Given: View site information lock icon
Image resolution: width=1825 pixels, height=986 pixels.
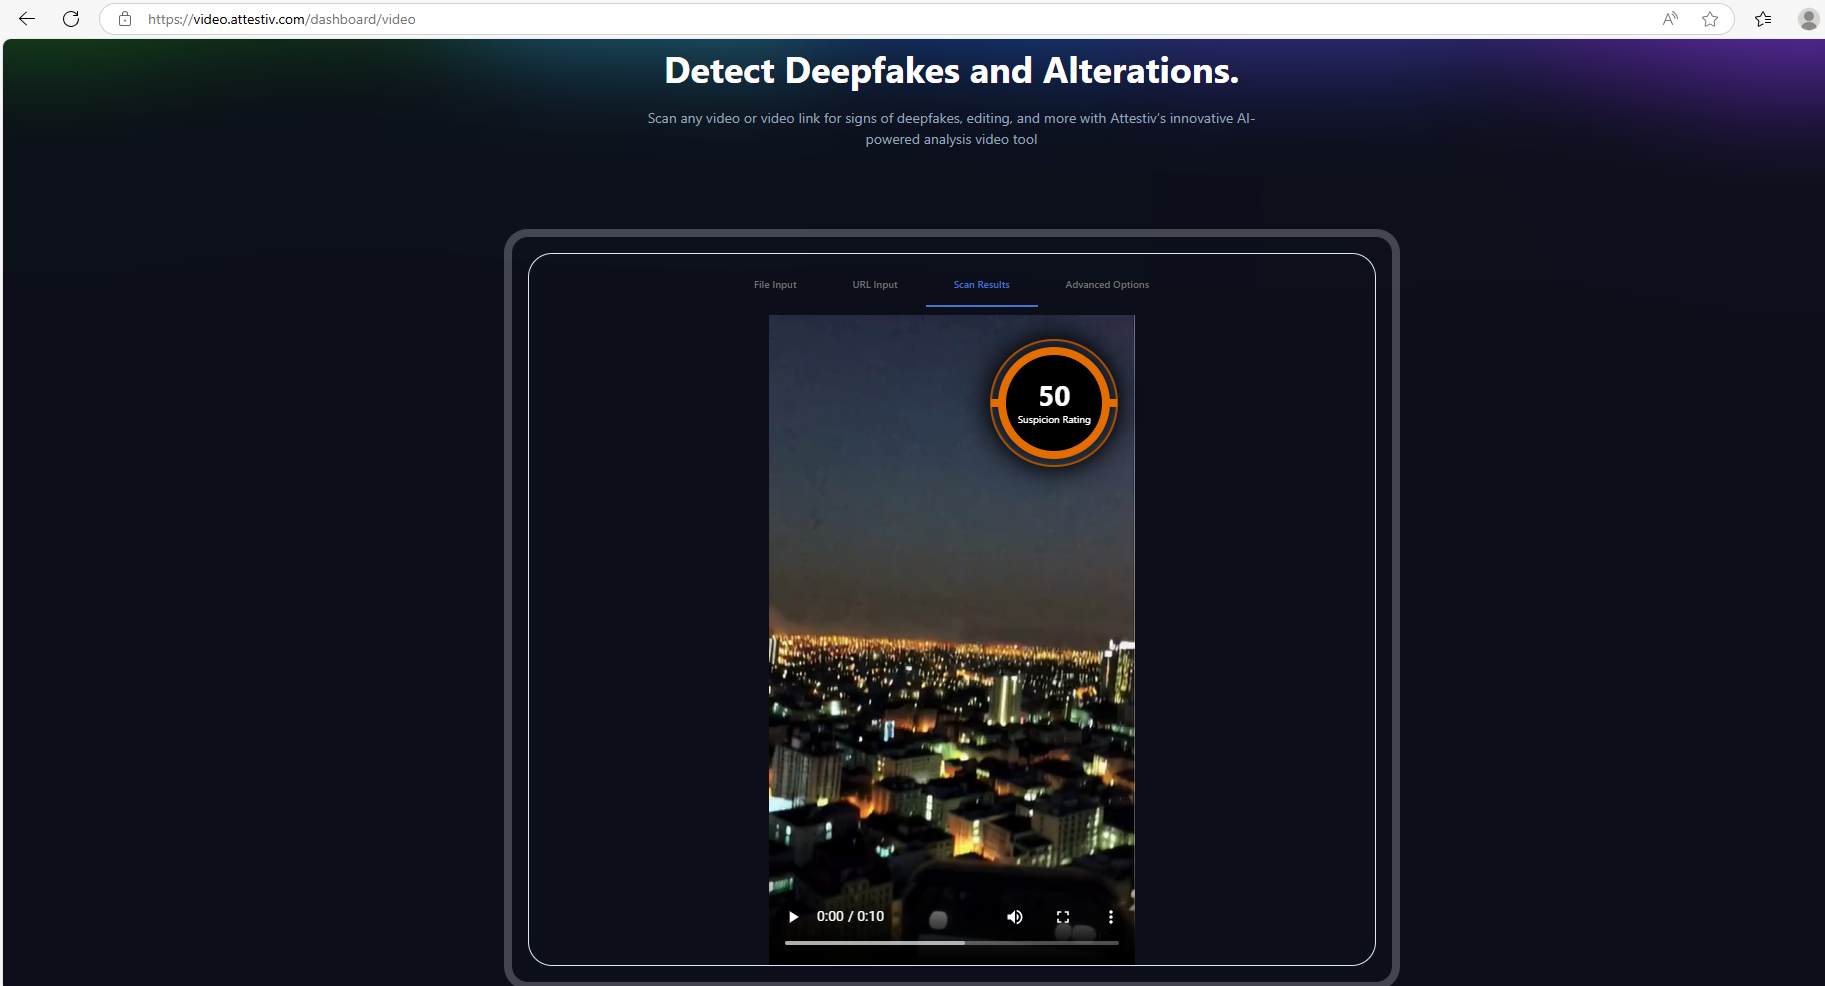Looking at the screenshot, I should point(125,19).
